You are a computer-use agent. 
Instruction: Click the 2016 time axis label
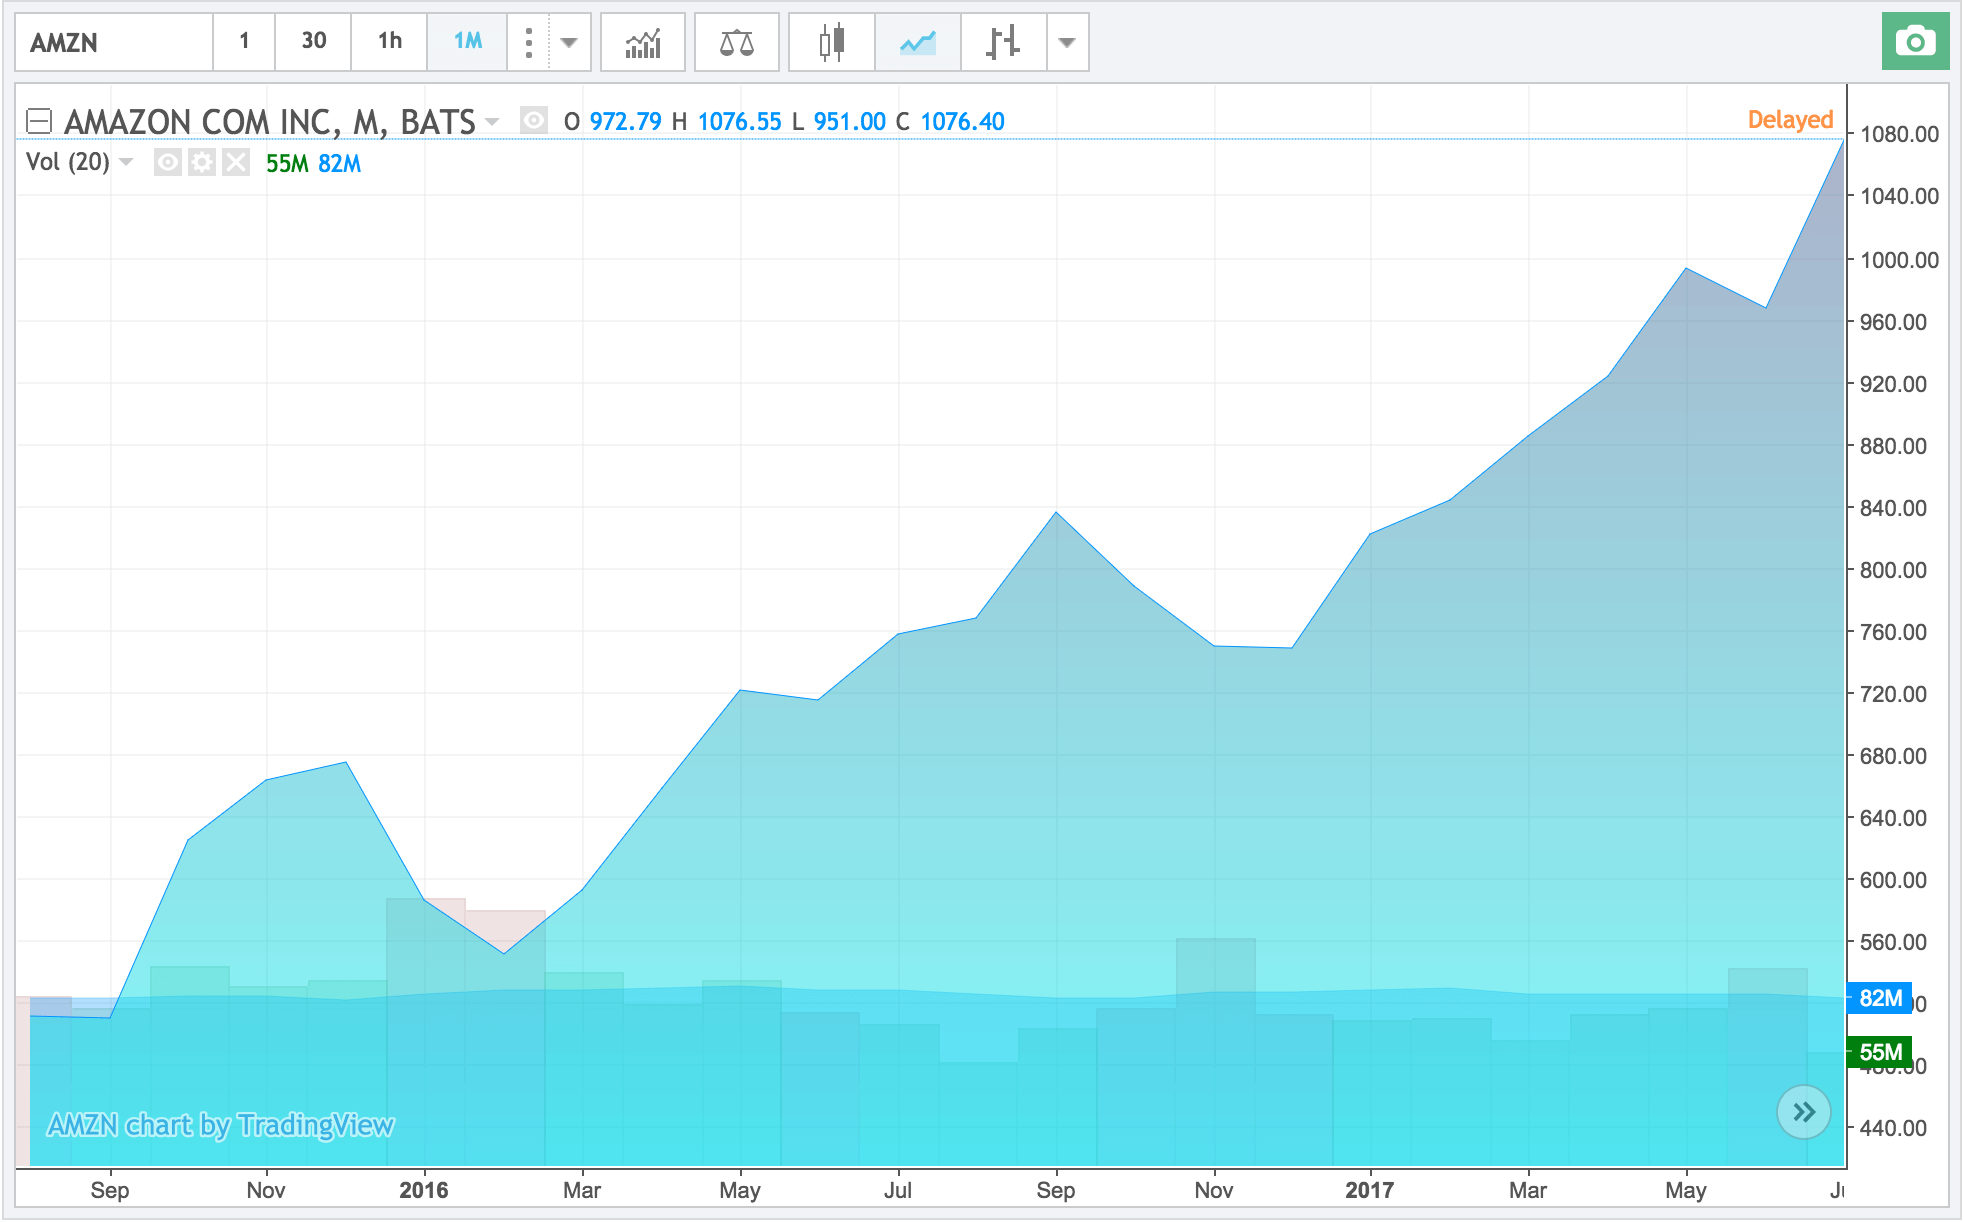click(423, 1190)
